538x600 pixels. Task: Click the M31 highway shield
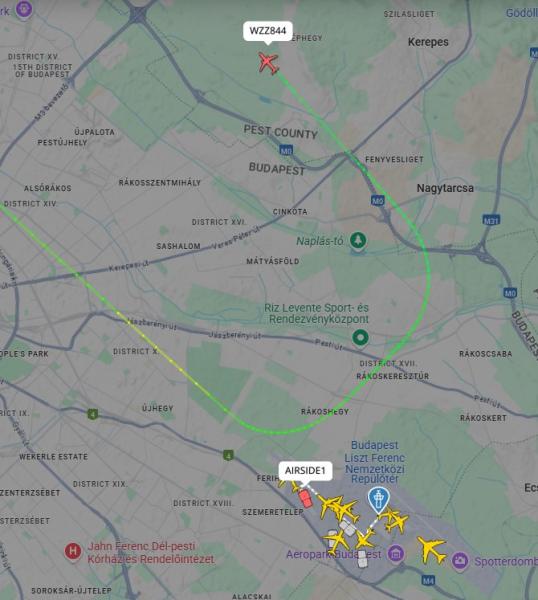491,220
